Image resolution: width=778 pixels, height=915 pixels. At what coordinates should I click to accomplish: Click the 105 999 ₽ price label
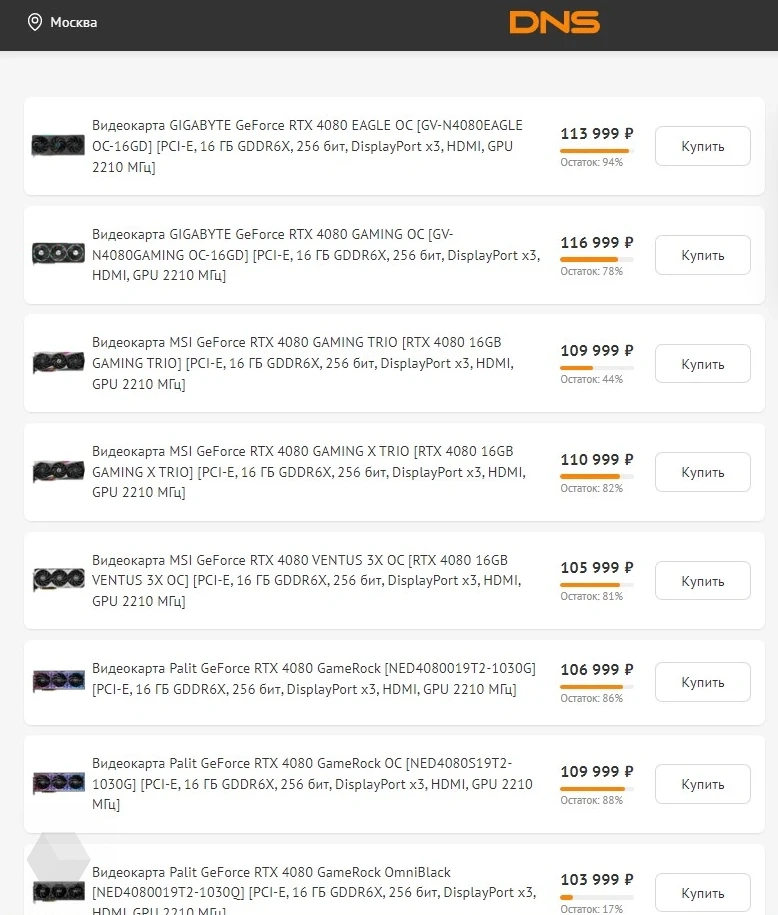[596, 567]
